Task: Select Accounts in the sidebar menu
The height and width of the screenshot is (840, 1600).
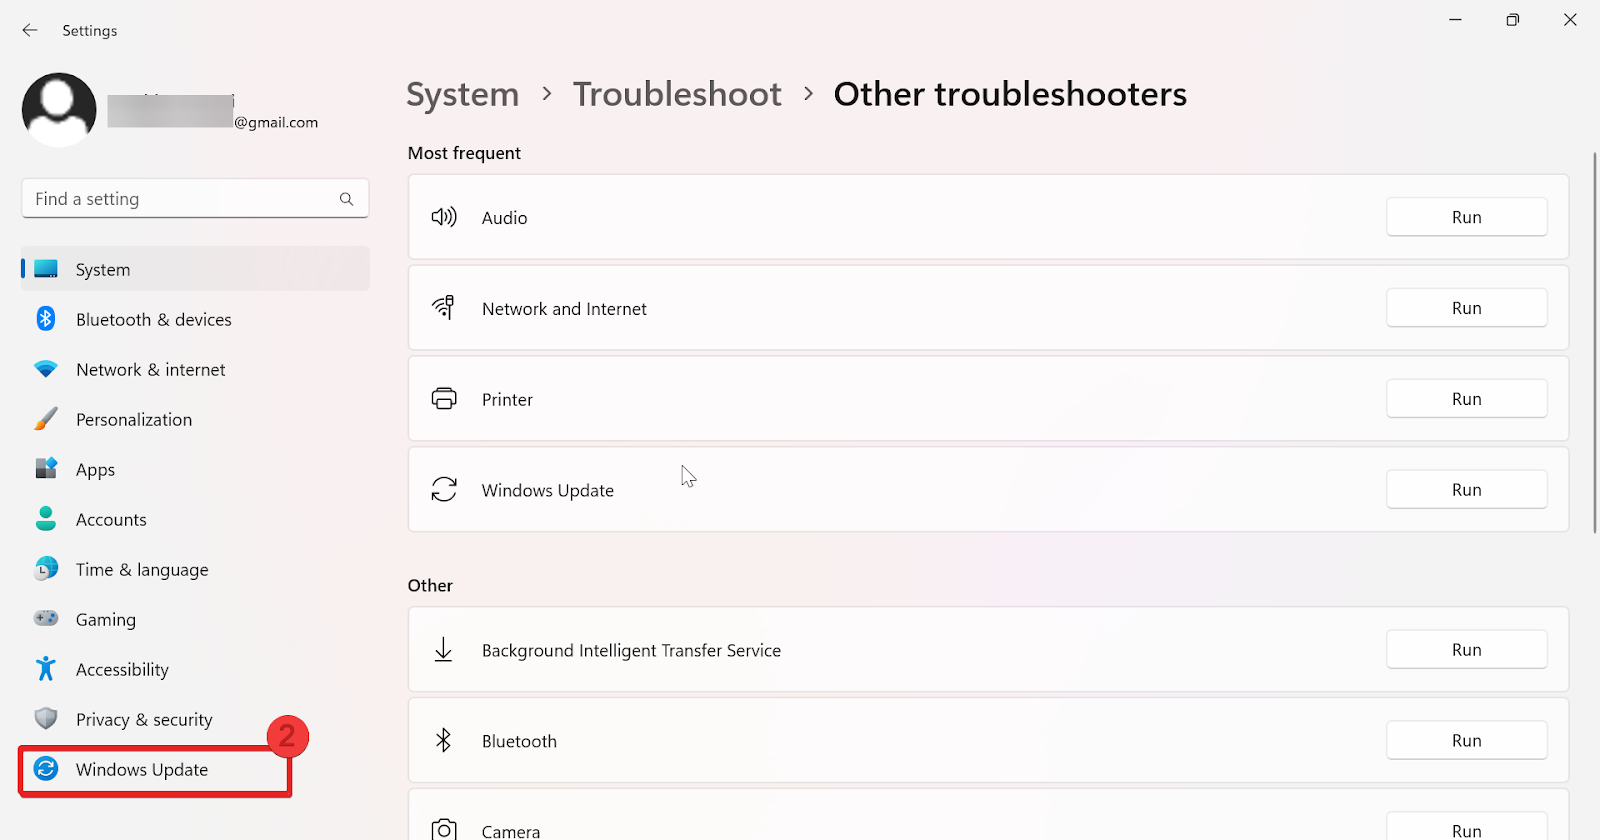Action: (111, 519)
